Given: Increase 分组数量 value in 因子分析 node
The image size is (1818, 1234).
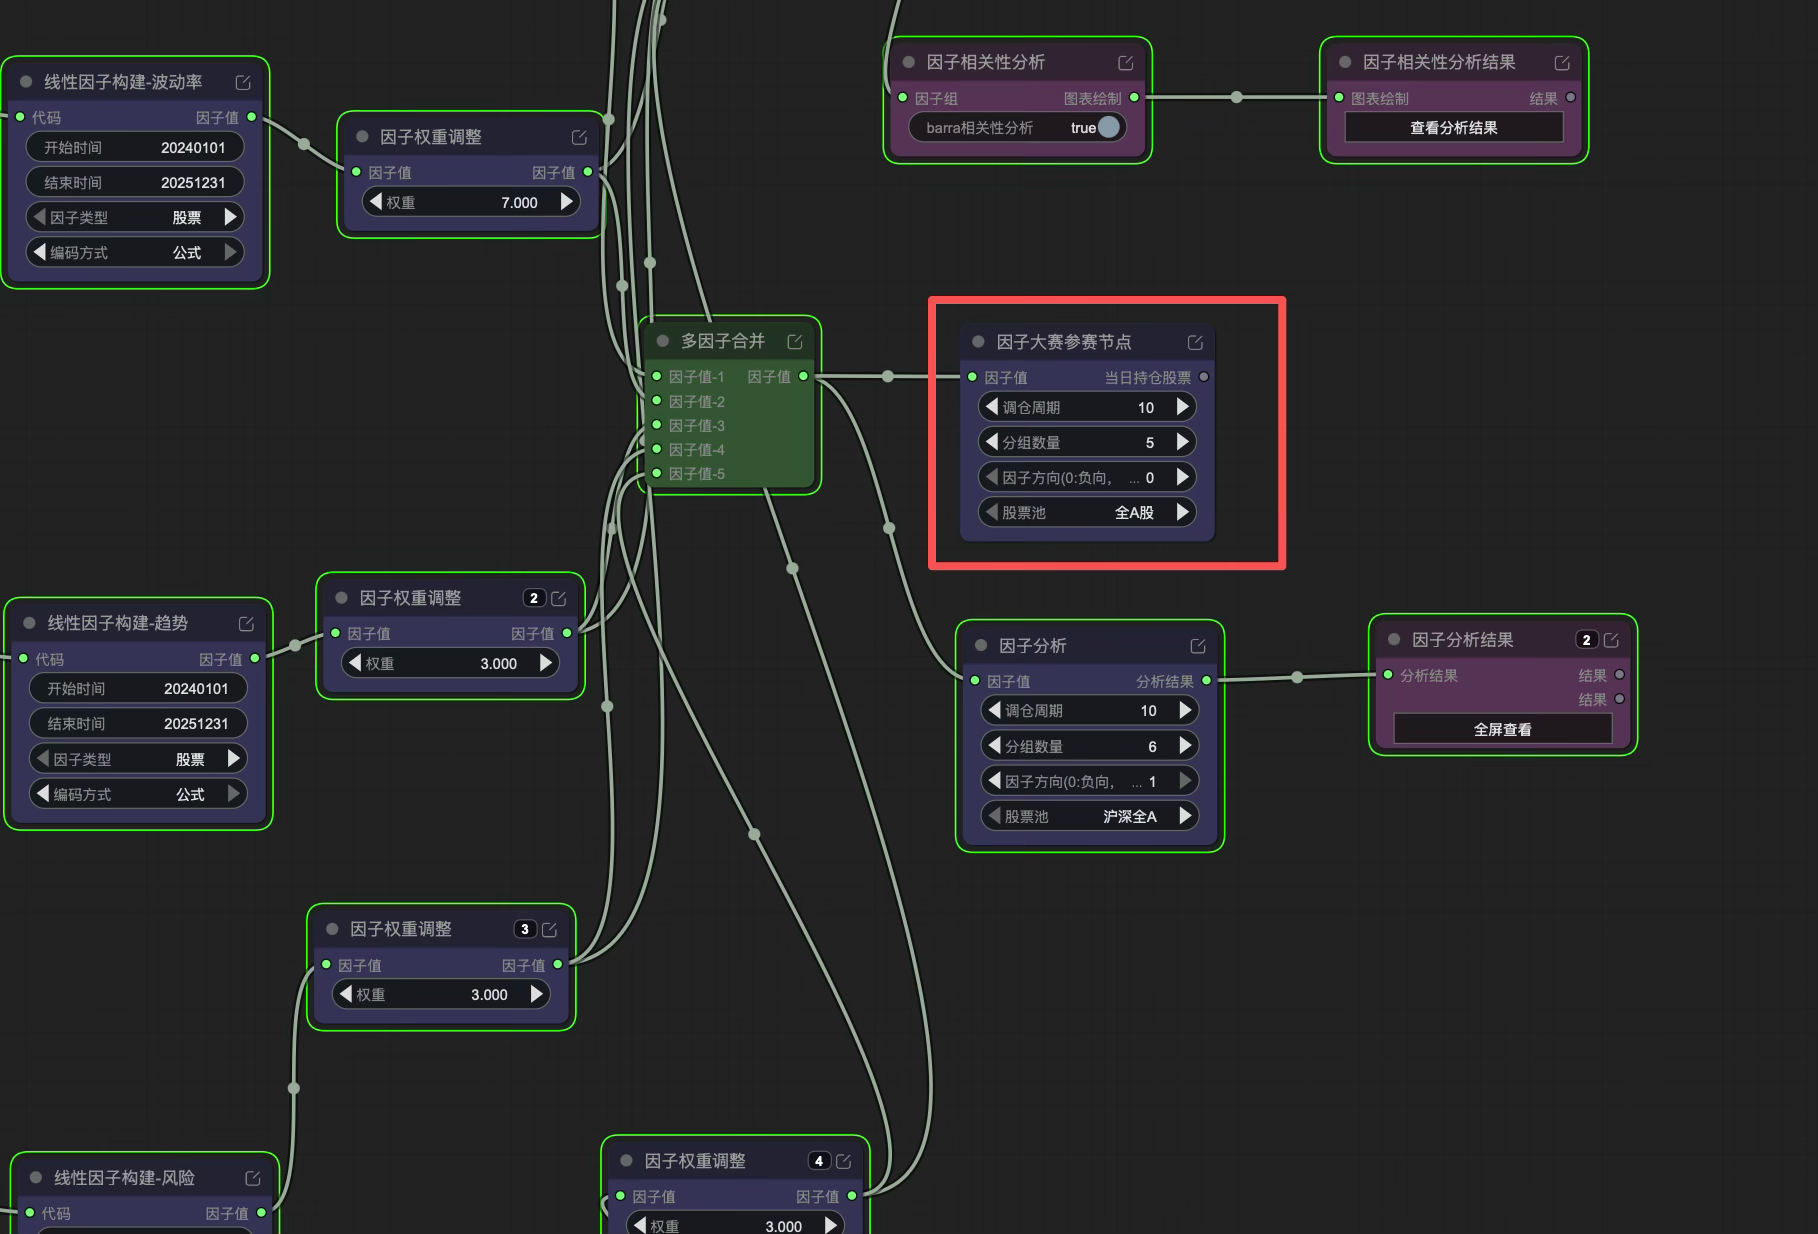Looking at the screenshot, I should pyautogui.click(x=1186, y=746).
